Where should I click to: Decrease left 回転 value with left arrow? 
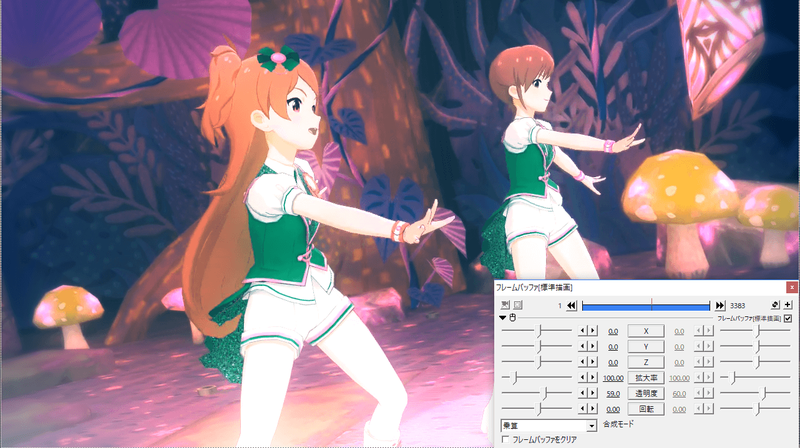583,409
